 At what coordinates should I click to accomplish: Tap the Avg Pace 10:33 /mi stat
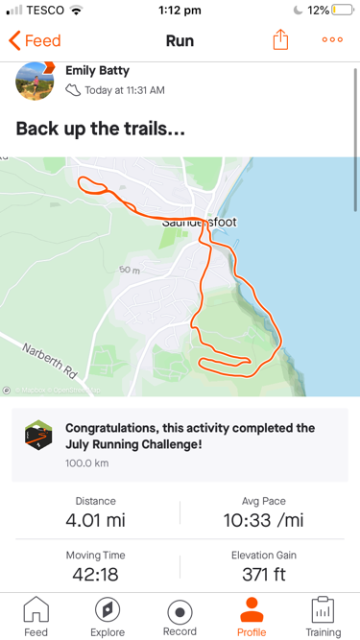pyautogui.click(x=263, y=513)
